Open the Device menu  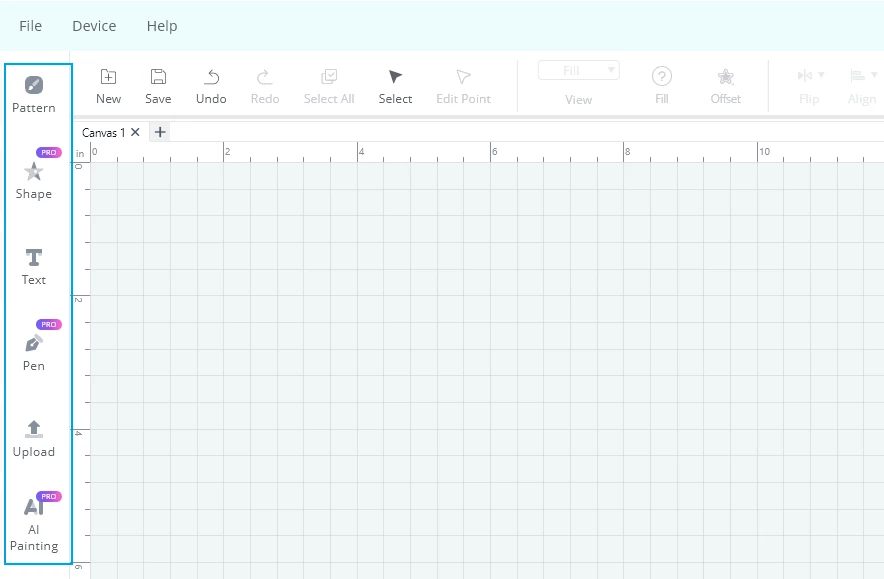point(94,26)
